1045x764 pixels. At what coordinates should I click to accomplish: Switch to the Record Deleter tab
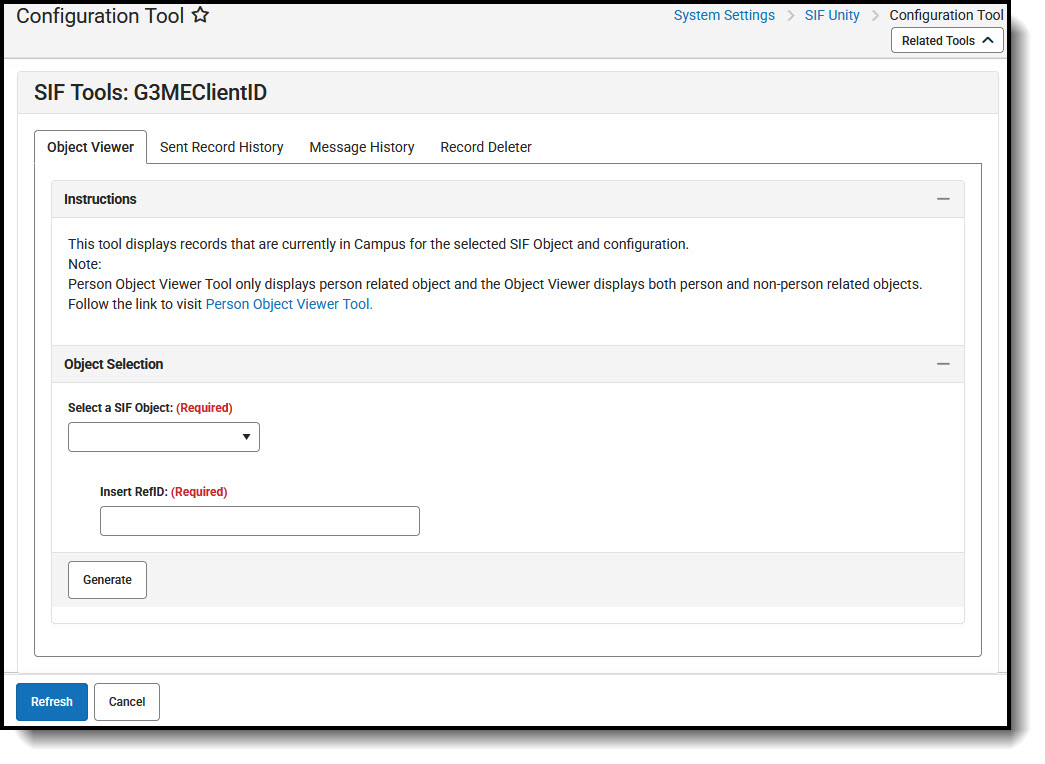(x=485, y=147)
